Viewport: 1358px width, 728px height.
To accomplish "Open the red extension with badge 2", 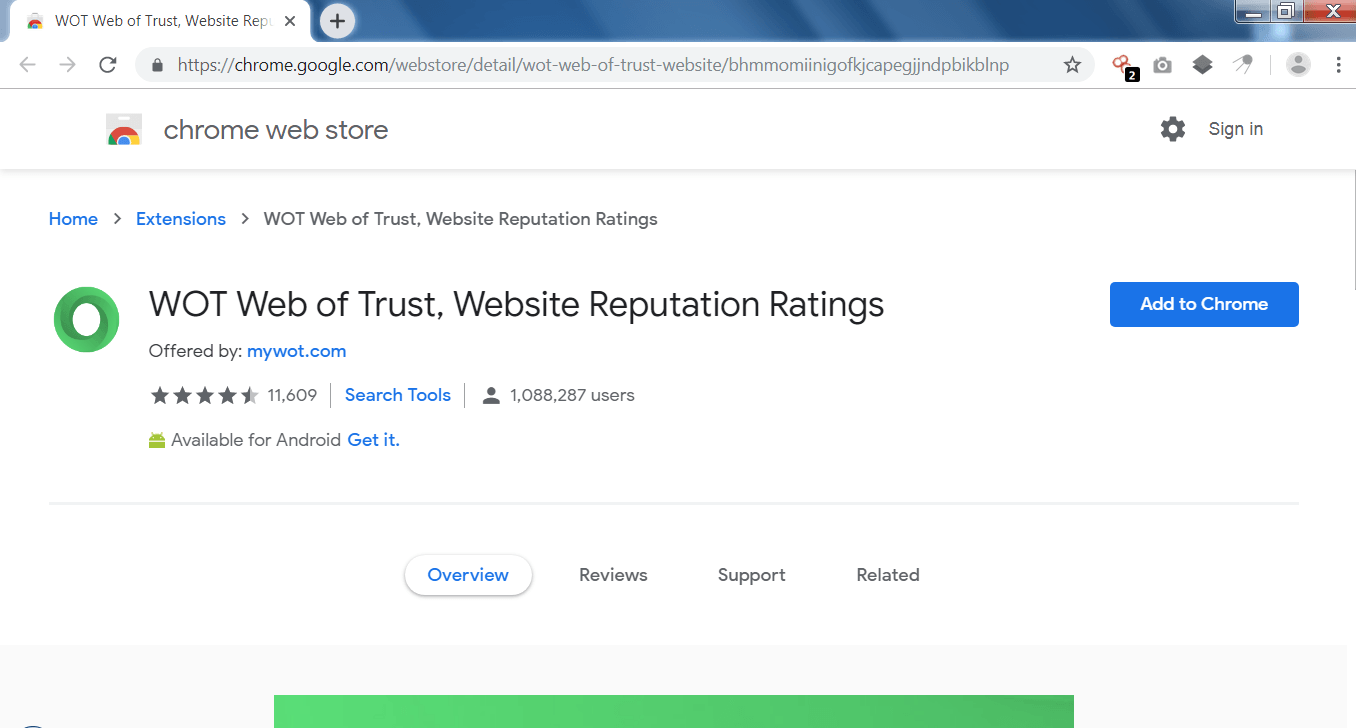I will (1123, 66).
